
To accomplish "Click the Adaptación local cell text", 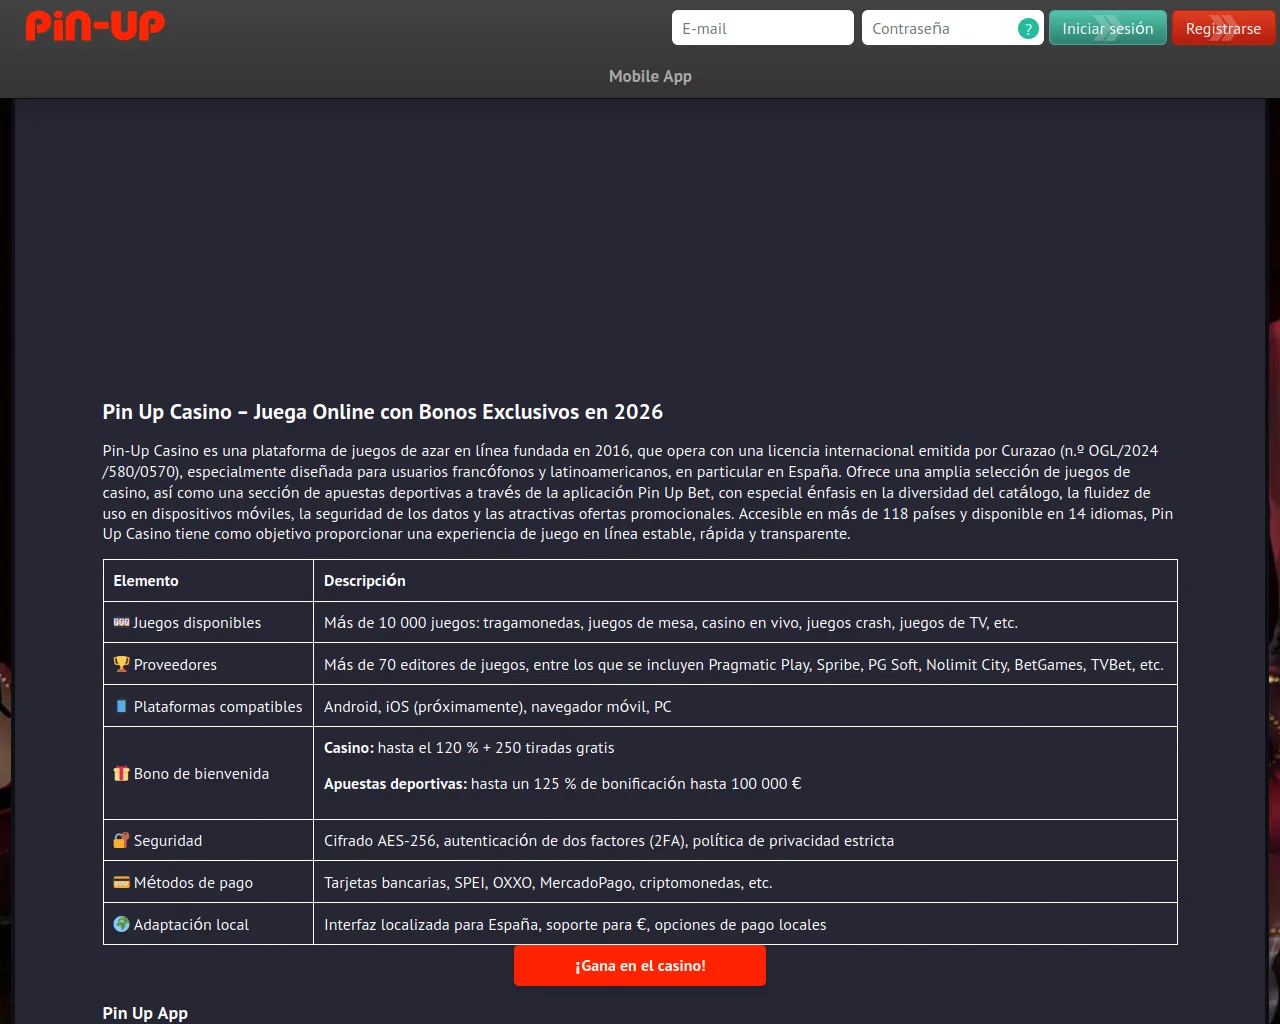I will click(x=191, y=925).
